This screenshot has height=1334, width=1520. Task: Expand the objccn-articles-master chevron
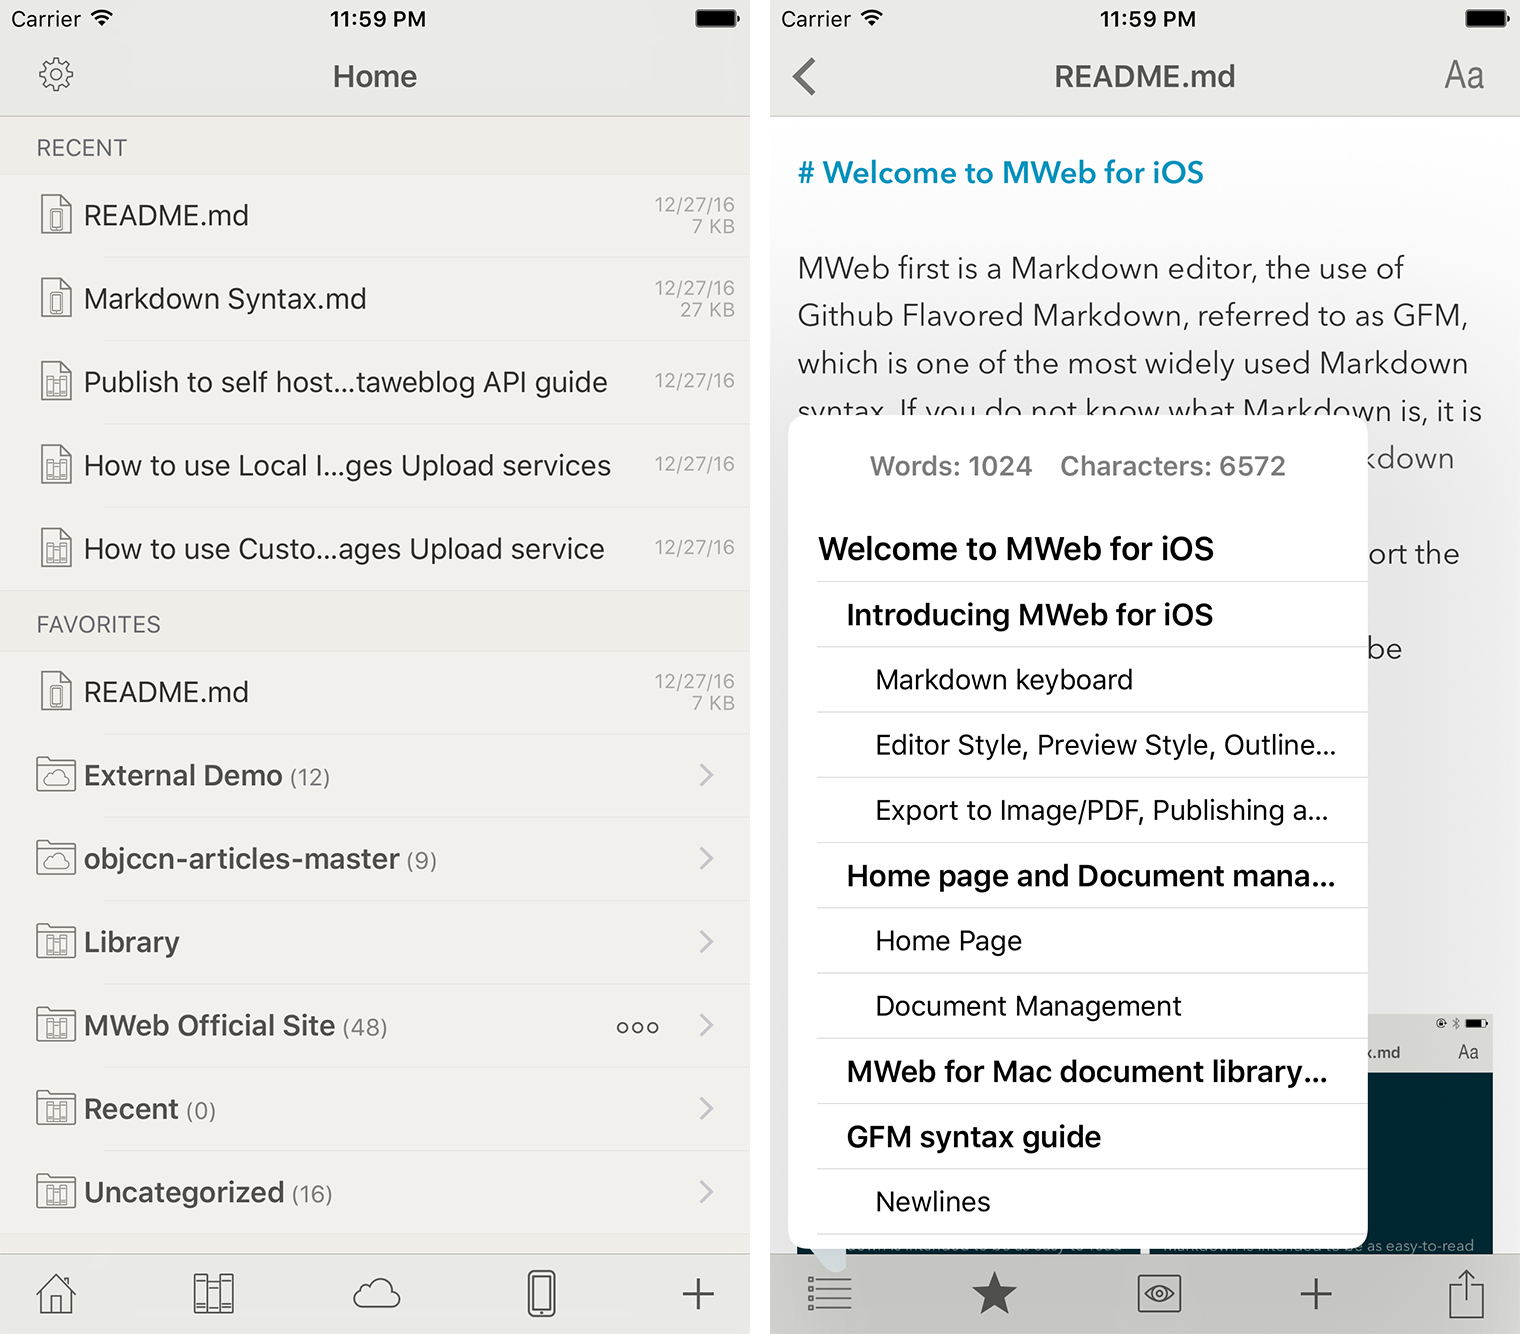707,858
